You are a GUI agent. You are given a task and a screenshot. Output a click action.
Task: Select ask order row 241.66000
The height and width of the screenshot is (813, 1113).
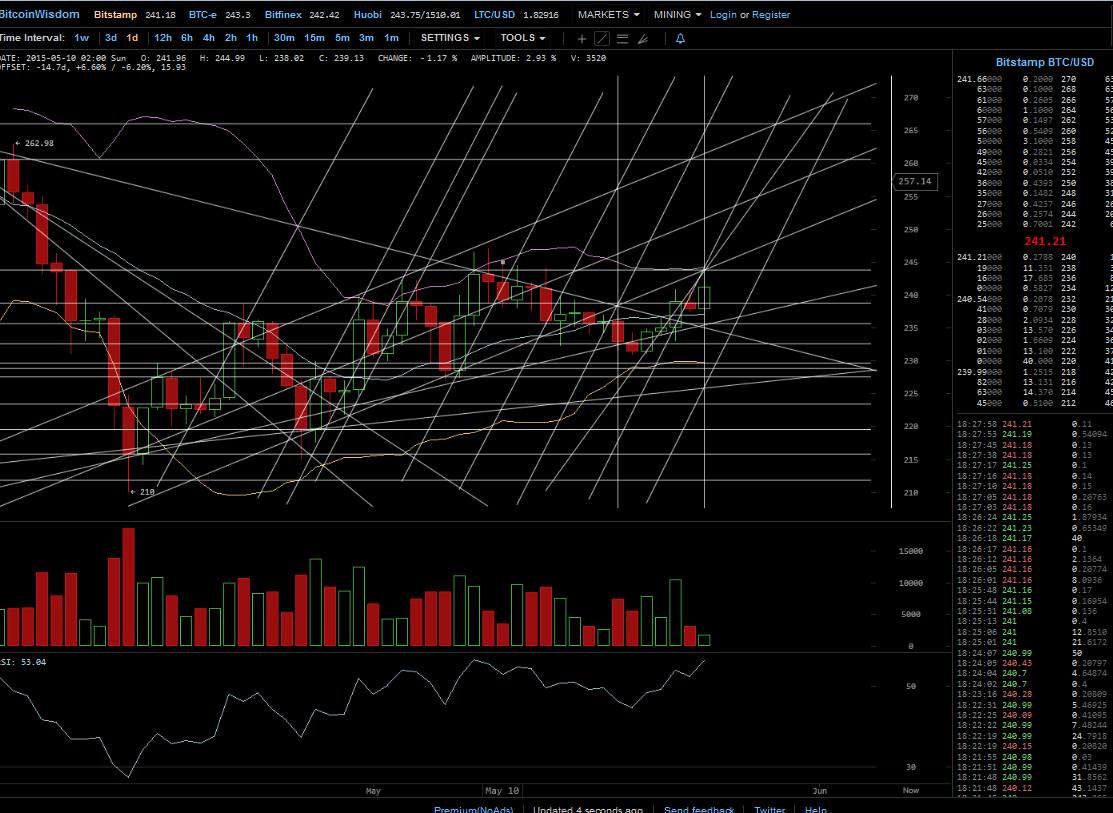(1035, 79)
